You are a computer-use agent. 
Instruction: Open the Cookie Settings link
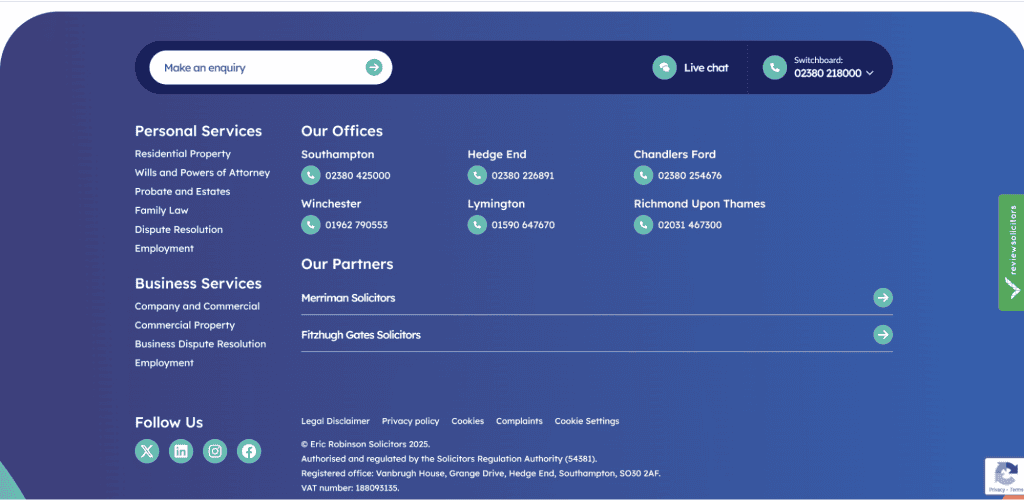click(x=587, y=421)
